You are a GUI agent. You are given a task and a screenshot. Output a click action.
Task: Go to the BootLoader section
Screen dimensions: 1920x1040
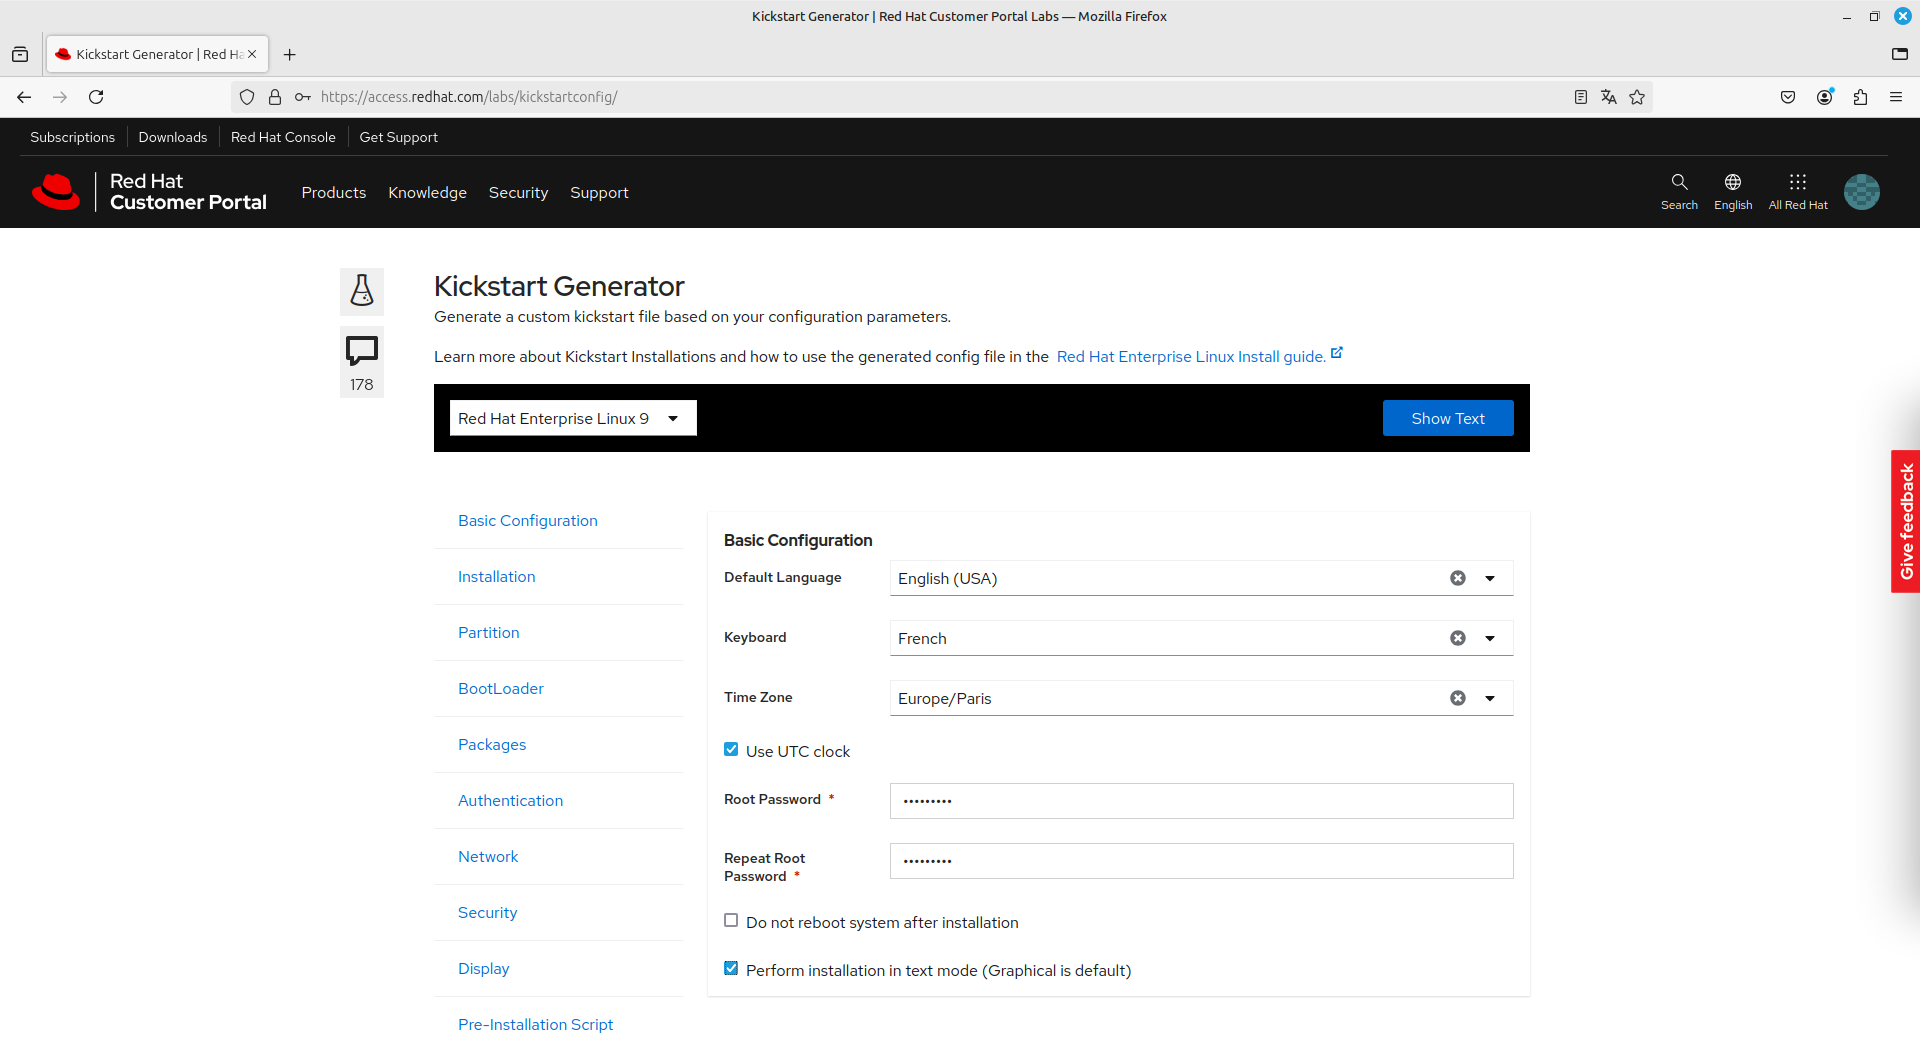click(x=501, y=689)
